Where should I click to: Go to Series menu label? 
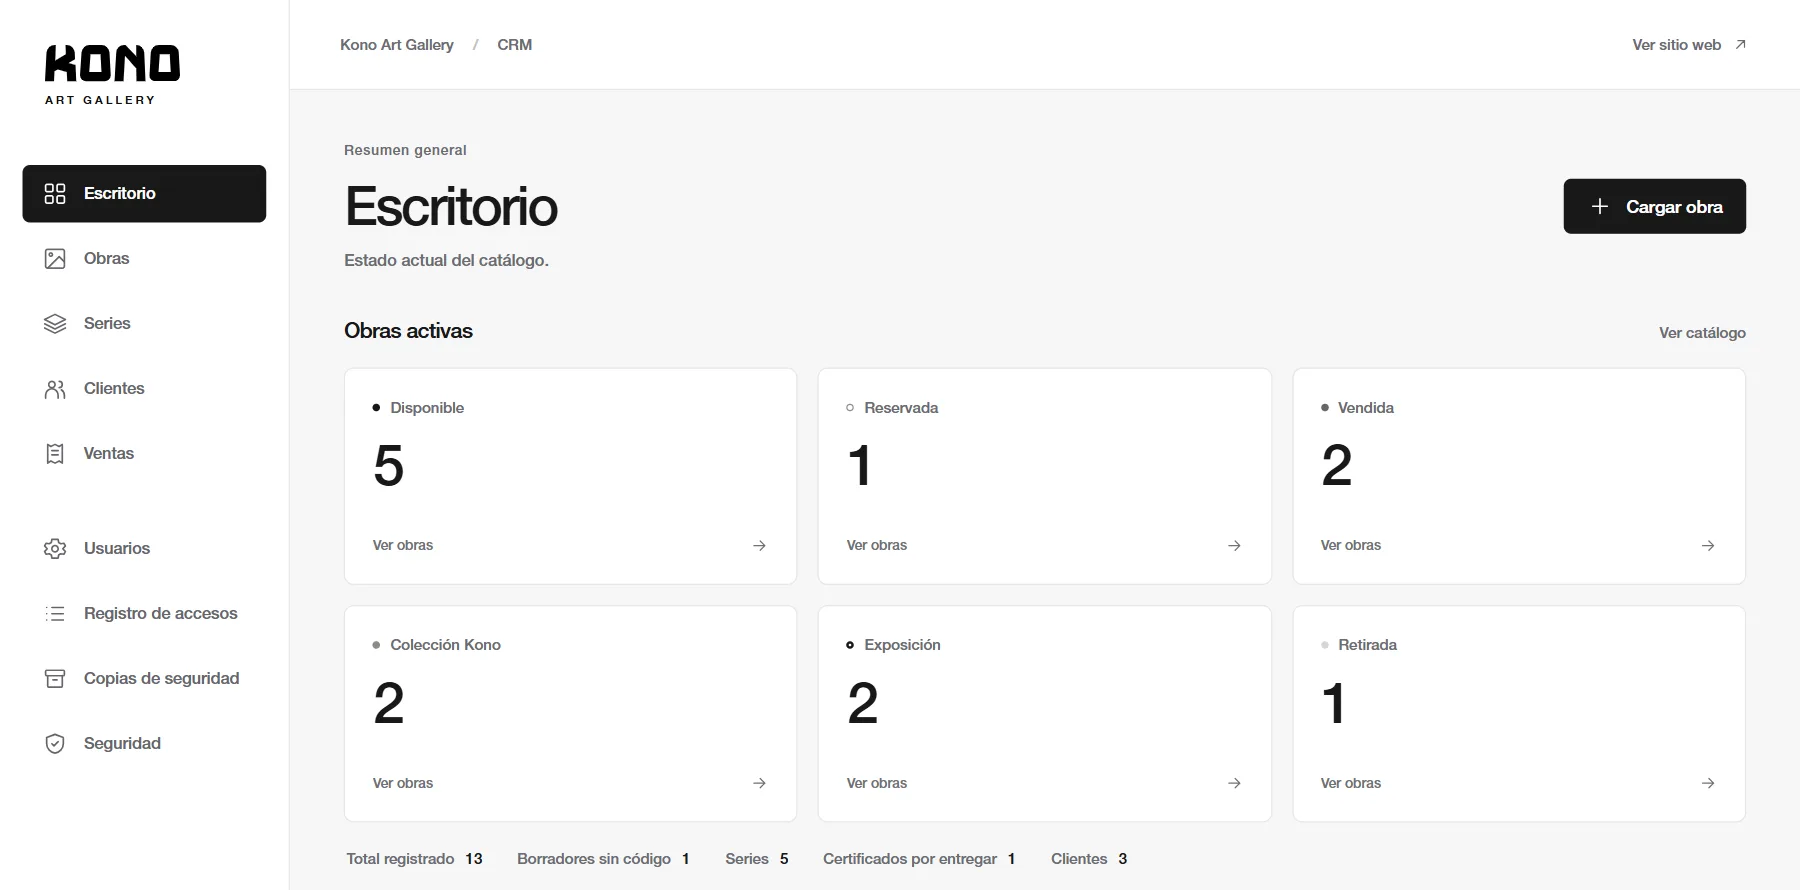107,324
